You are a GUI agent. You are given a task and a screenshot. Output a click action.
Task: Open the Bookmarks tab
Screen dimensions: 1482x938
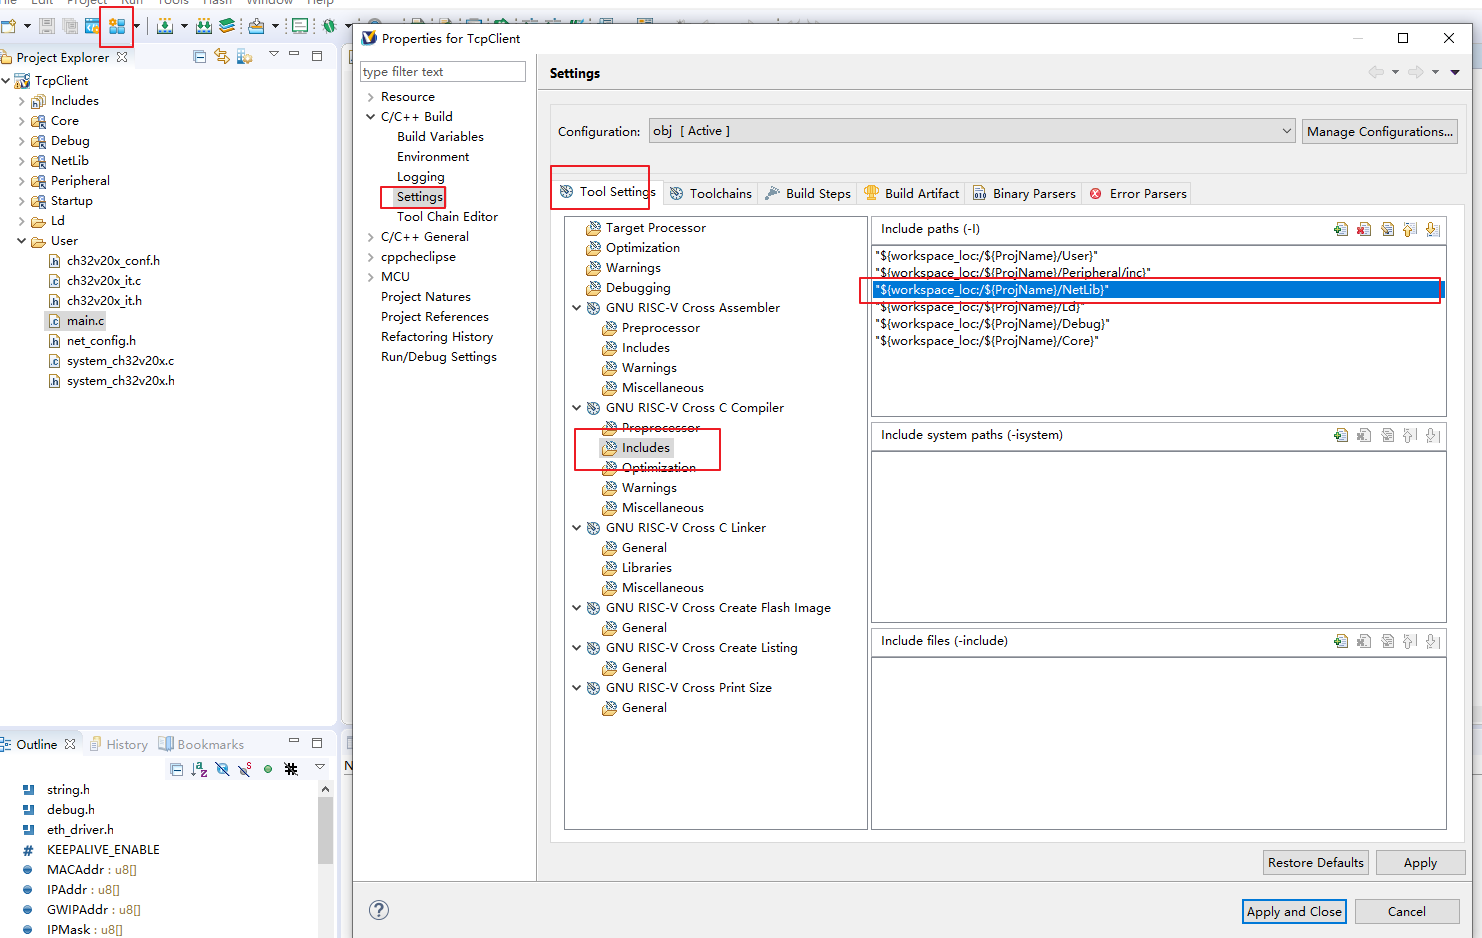pos(201,745)
